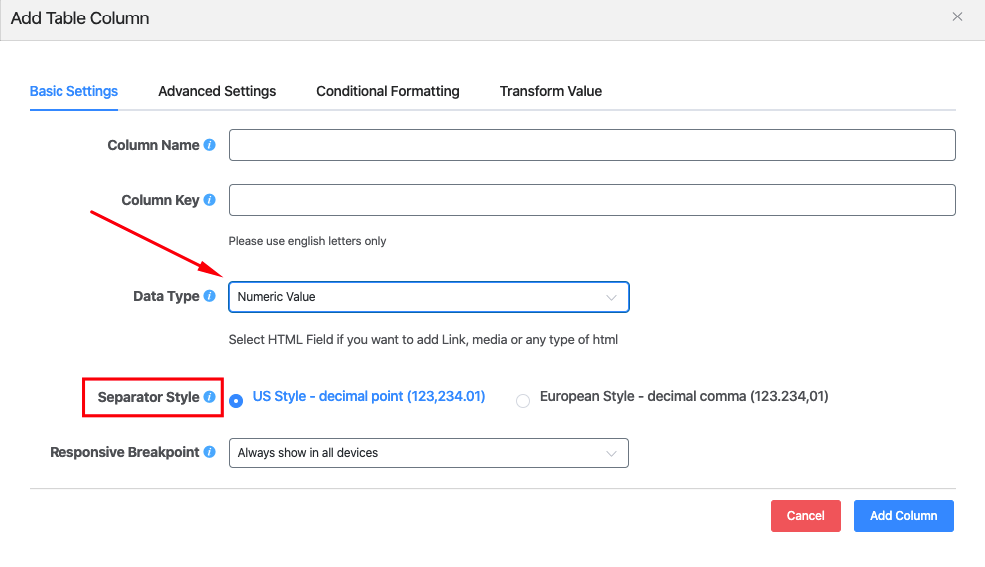The image size is (985, 567).
Task: Open the Conditional Formatting tab
Action: 388,91
